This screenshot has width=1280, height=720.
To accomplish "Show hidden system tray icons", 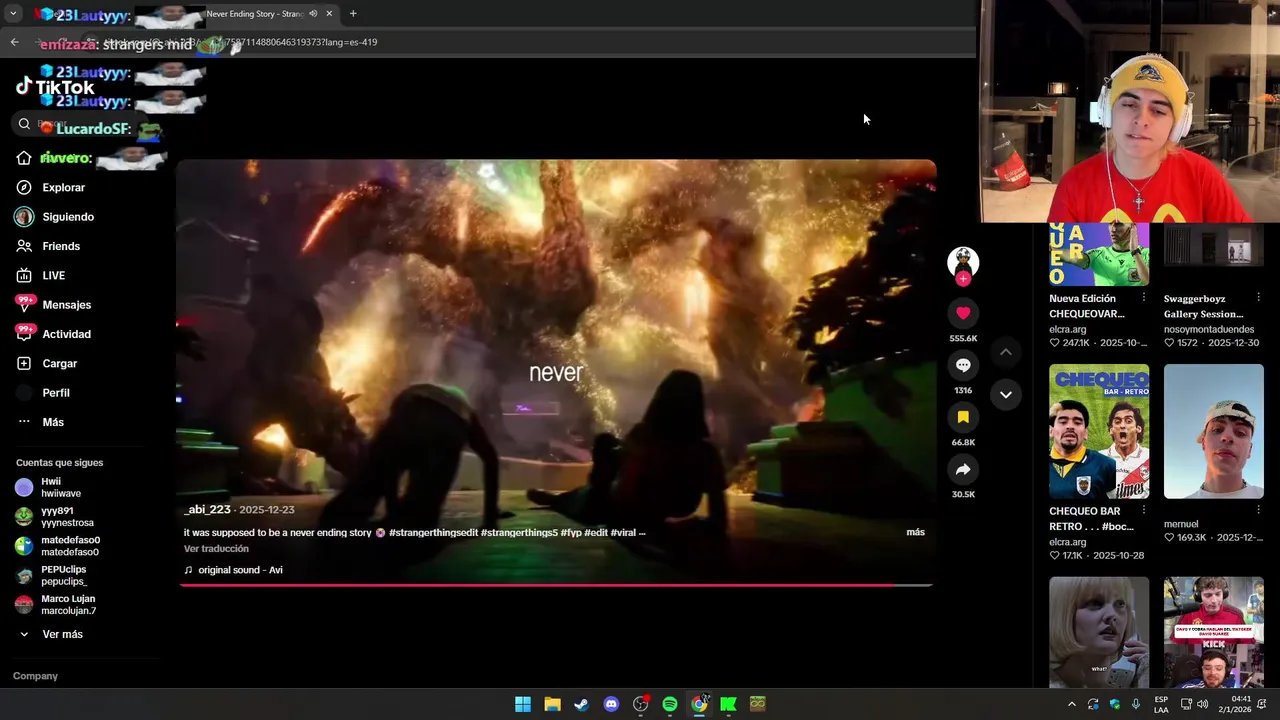I will click(1072, 704).
